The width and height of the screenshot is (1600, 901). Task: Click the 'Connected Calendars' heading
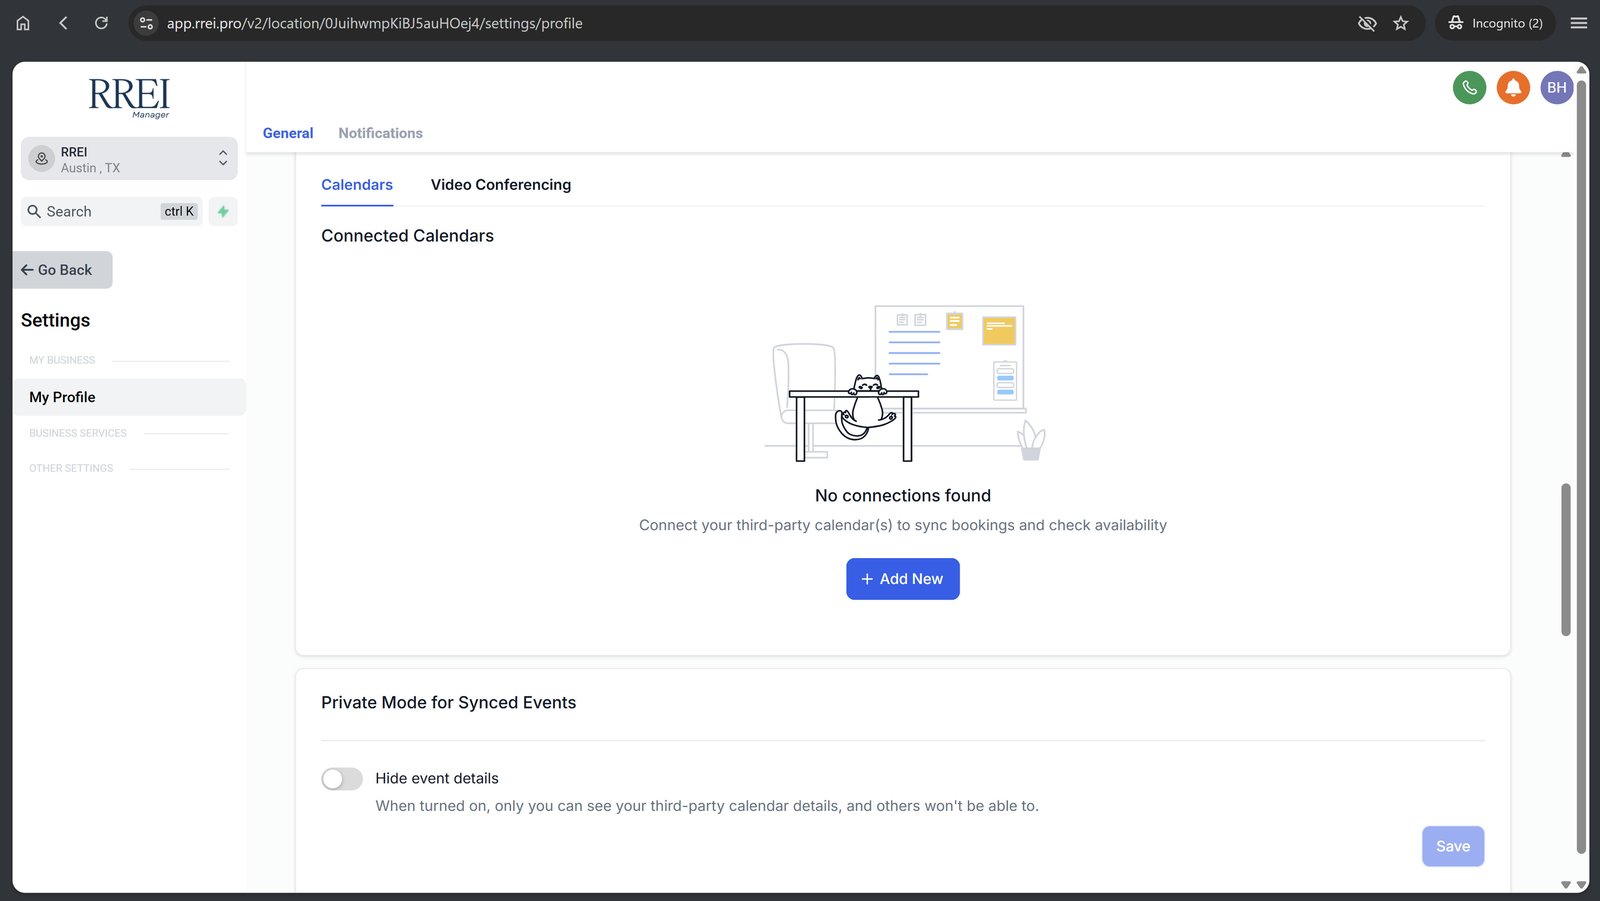(407, 236)
